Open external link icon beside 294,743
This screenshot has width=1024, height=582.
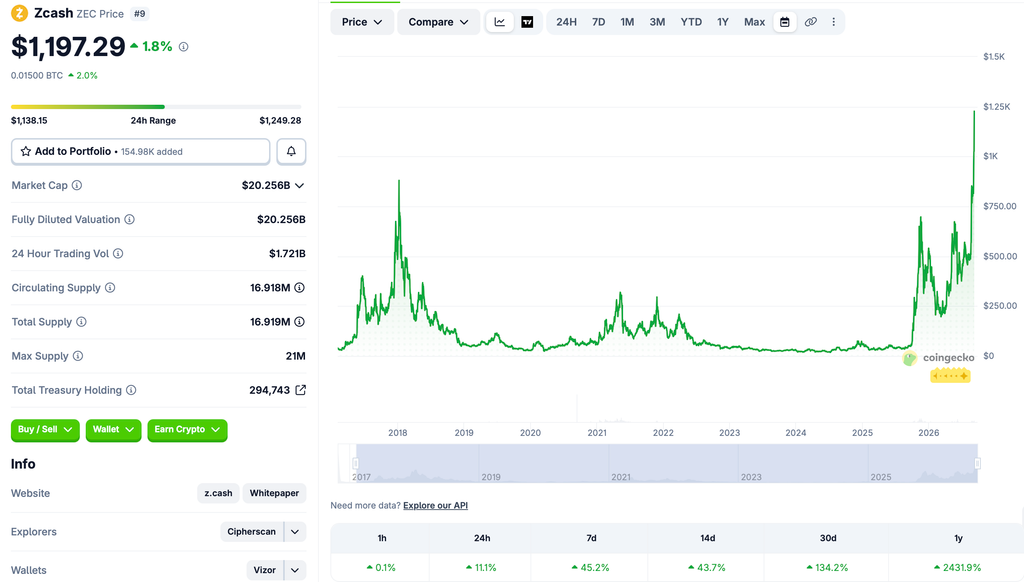coord(300,390)
